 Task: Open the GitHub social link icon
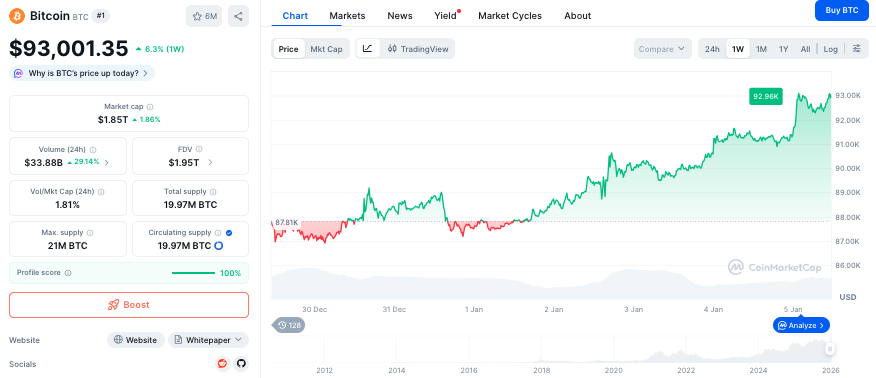(x=241, y=364)
